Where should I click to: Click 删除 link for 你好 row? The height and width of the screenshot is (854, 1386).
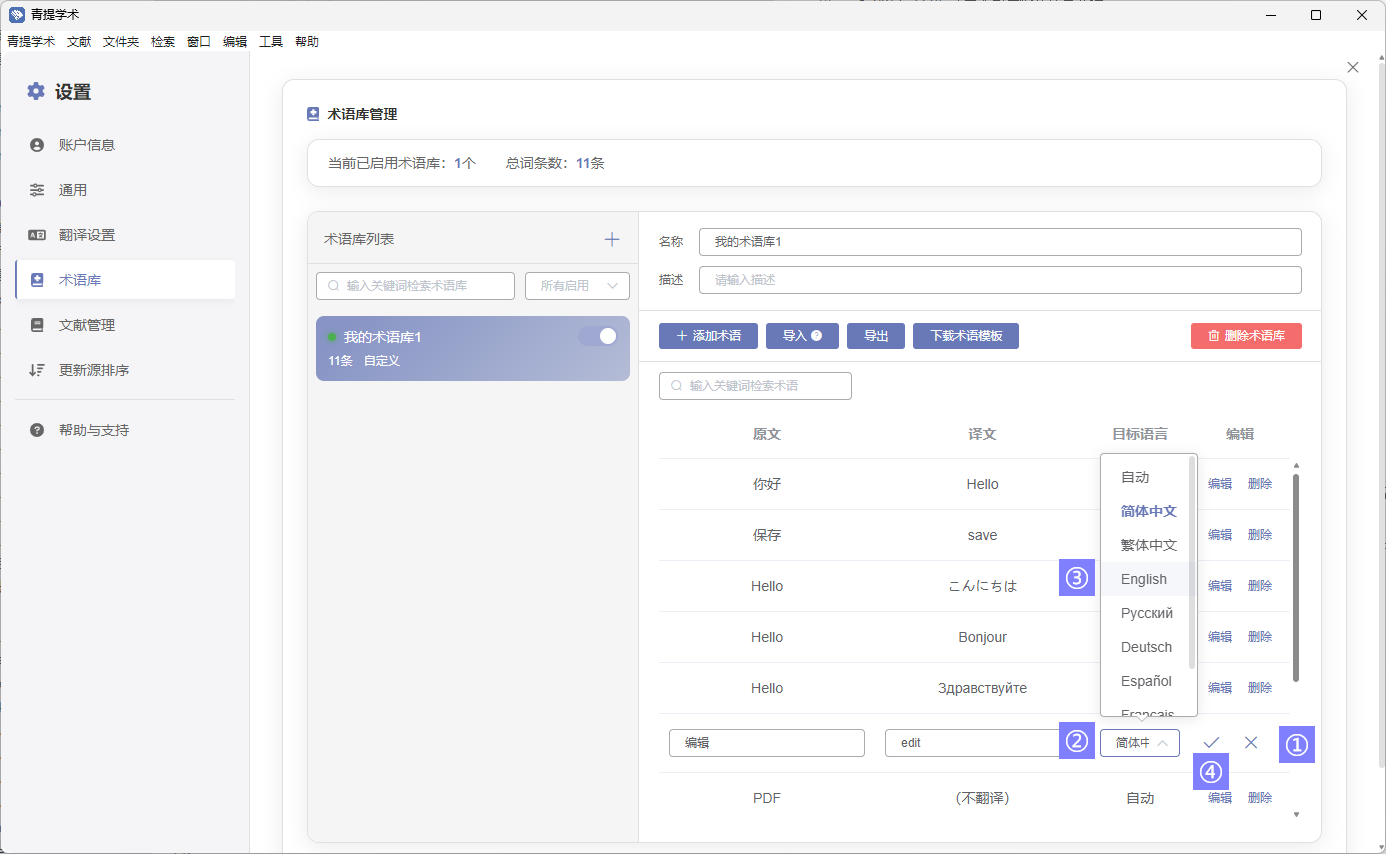click(1259, 484)
